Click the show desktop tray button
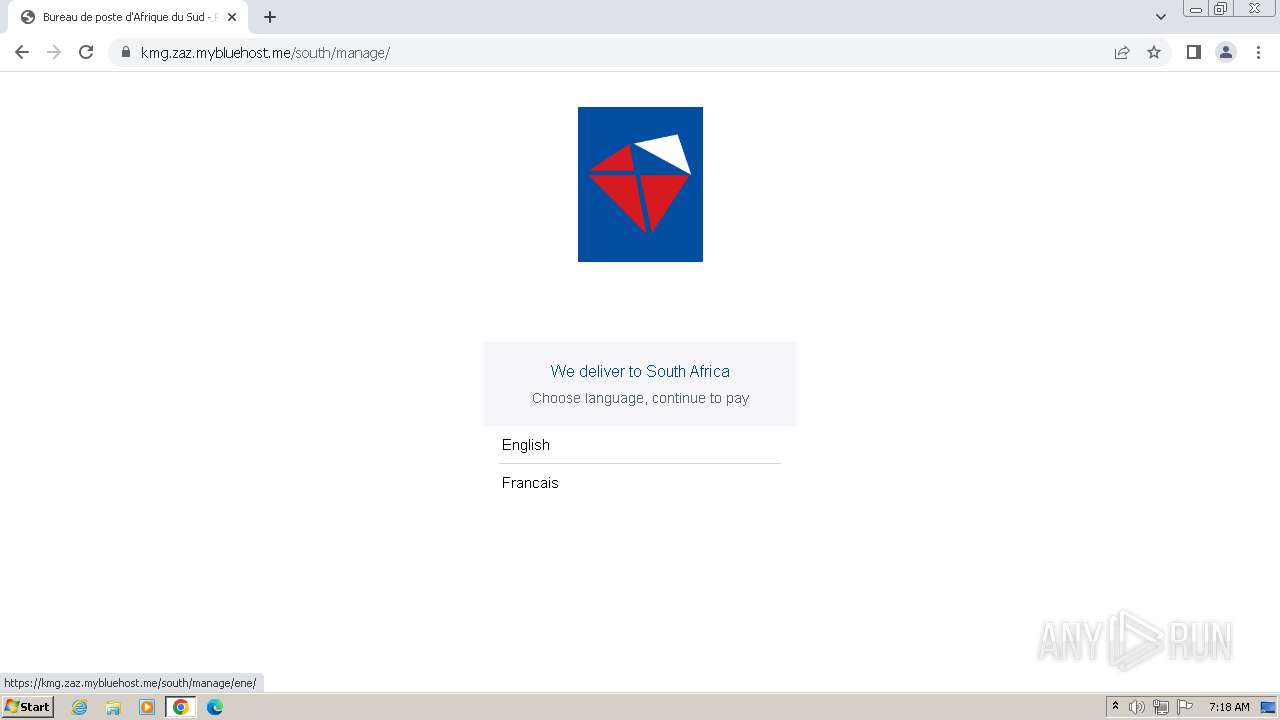1280x720 pixels. pos(1268,707)
